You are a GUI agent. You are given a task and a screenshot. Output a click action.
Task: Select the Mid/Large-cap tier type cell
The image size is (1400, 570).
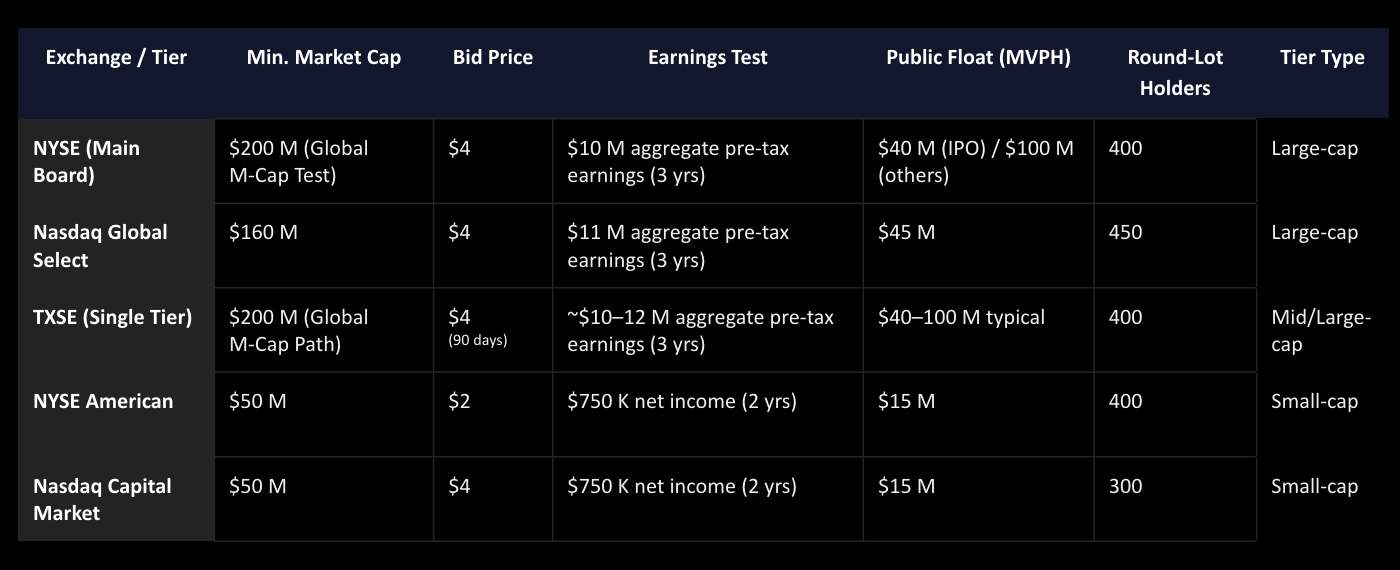pyautogui.click(x=1320, y=330)
